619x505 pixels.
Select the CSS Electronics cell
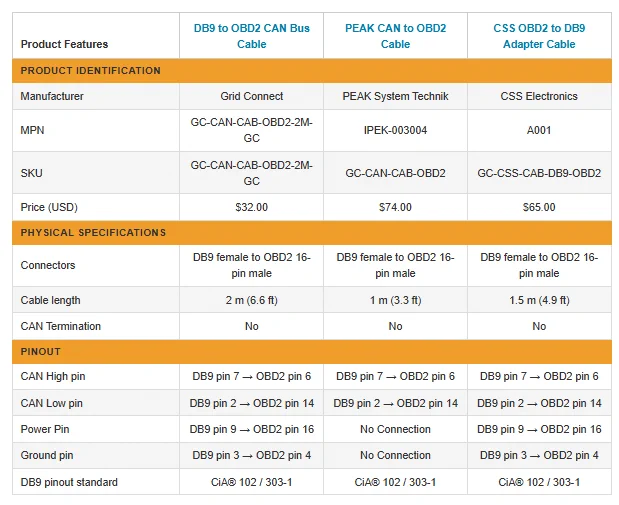539,96
